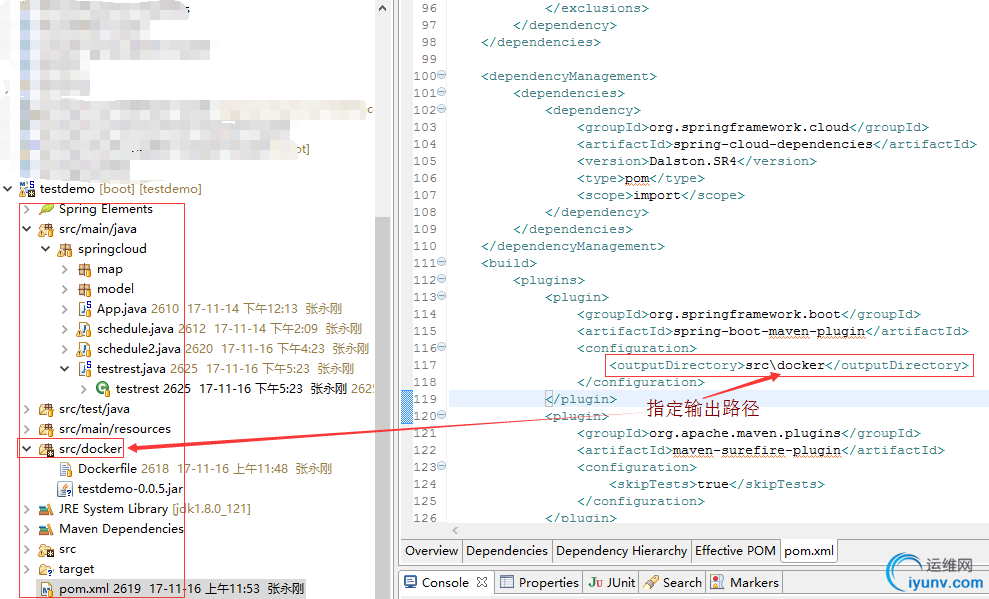The width and height of the screenshot is (989, 599).
Task: Open the Effective POM tab
Action: [735, 551]
